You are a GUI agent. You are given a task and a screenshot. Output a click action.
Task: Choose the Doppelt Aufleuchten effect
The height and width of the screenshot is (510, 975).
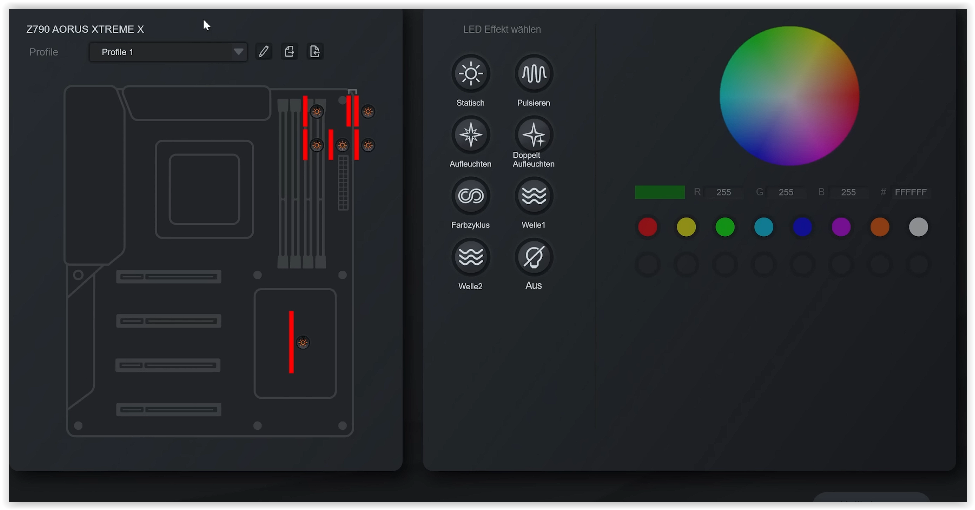coord(534,134)
